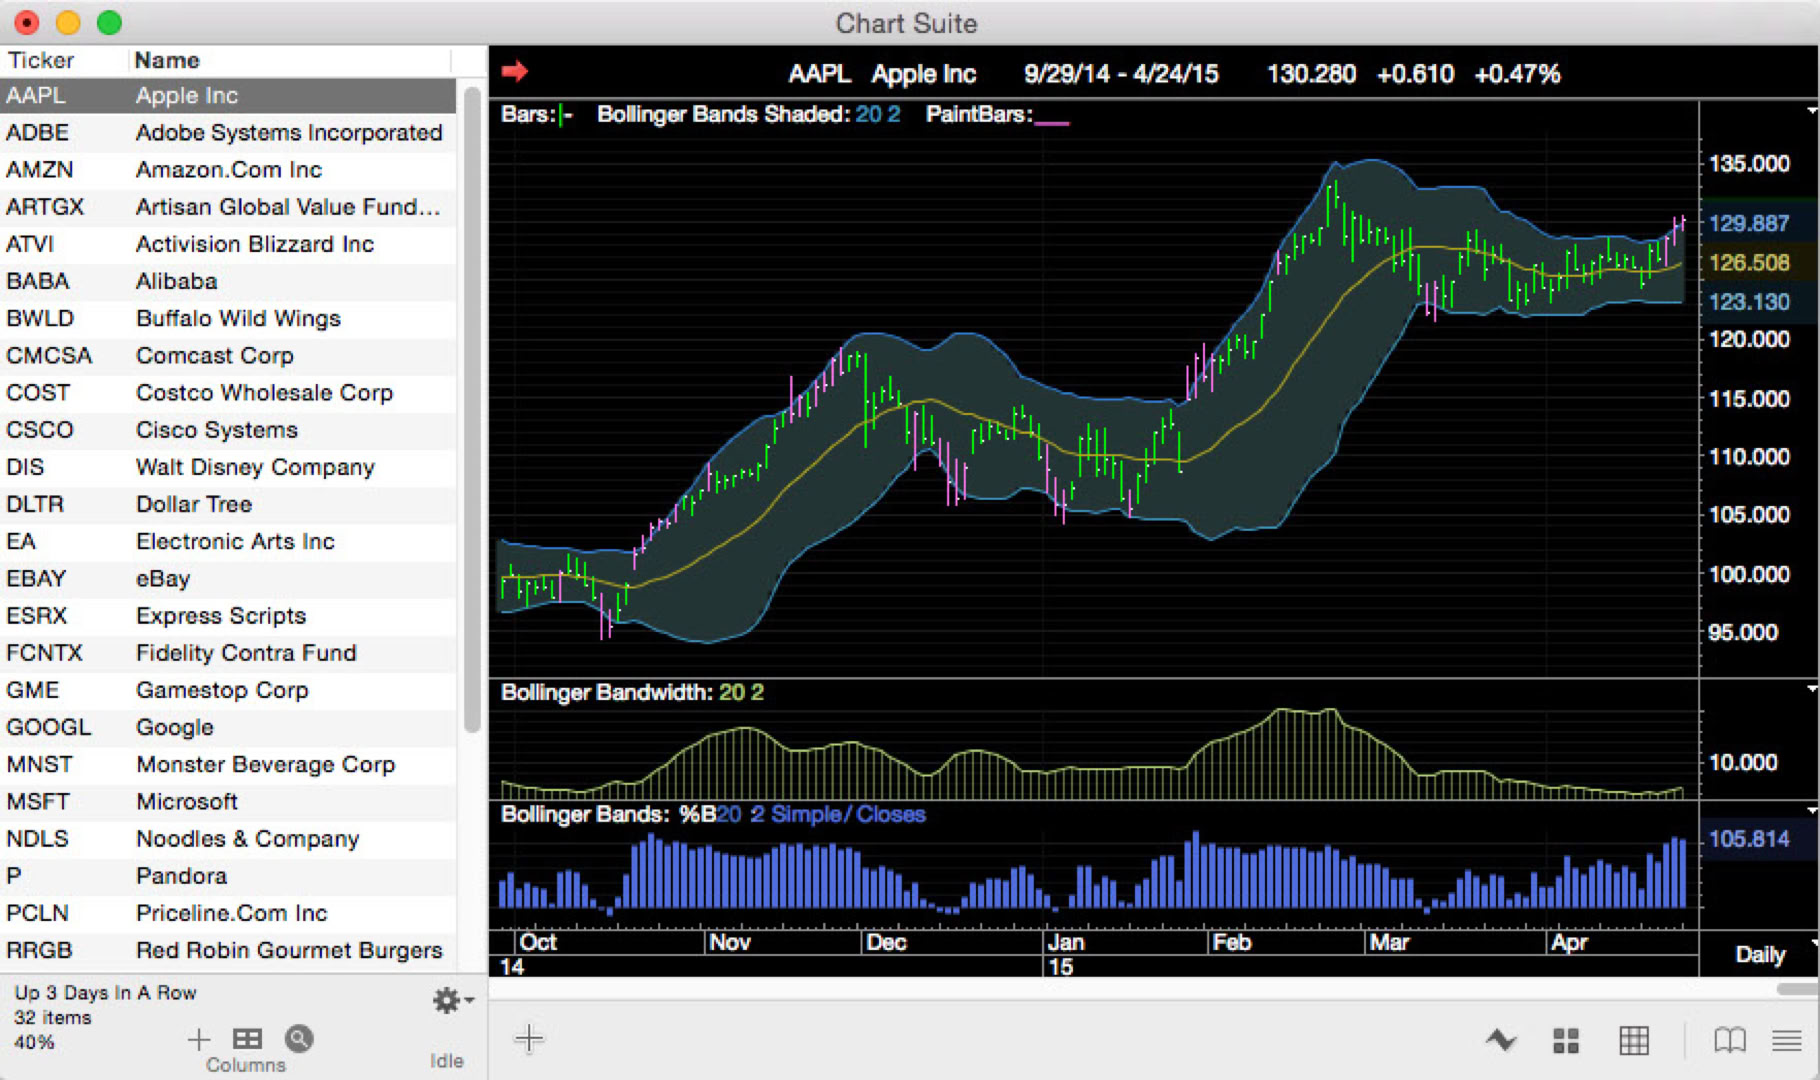Click the Columns icon below the watchlist

click(246, 1038)
